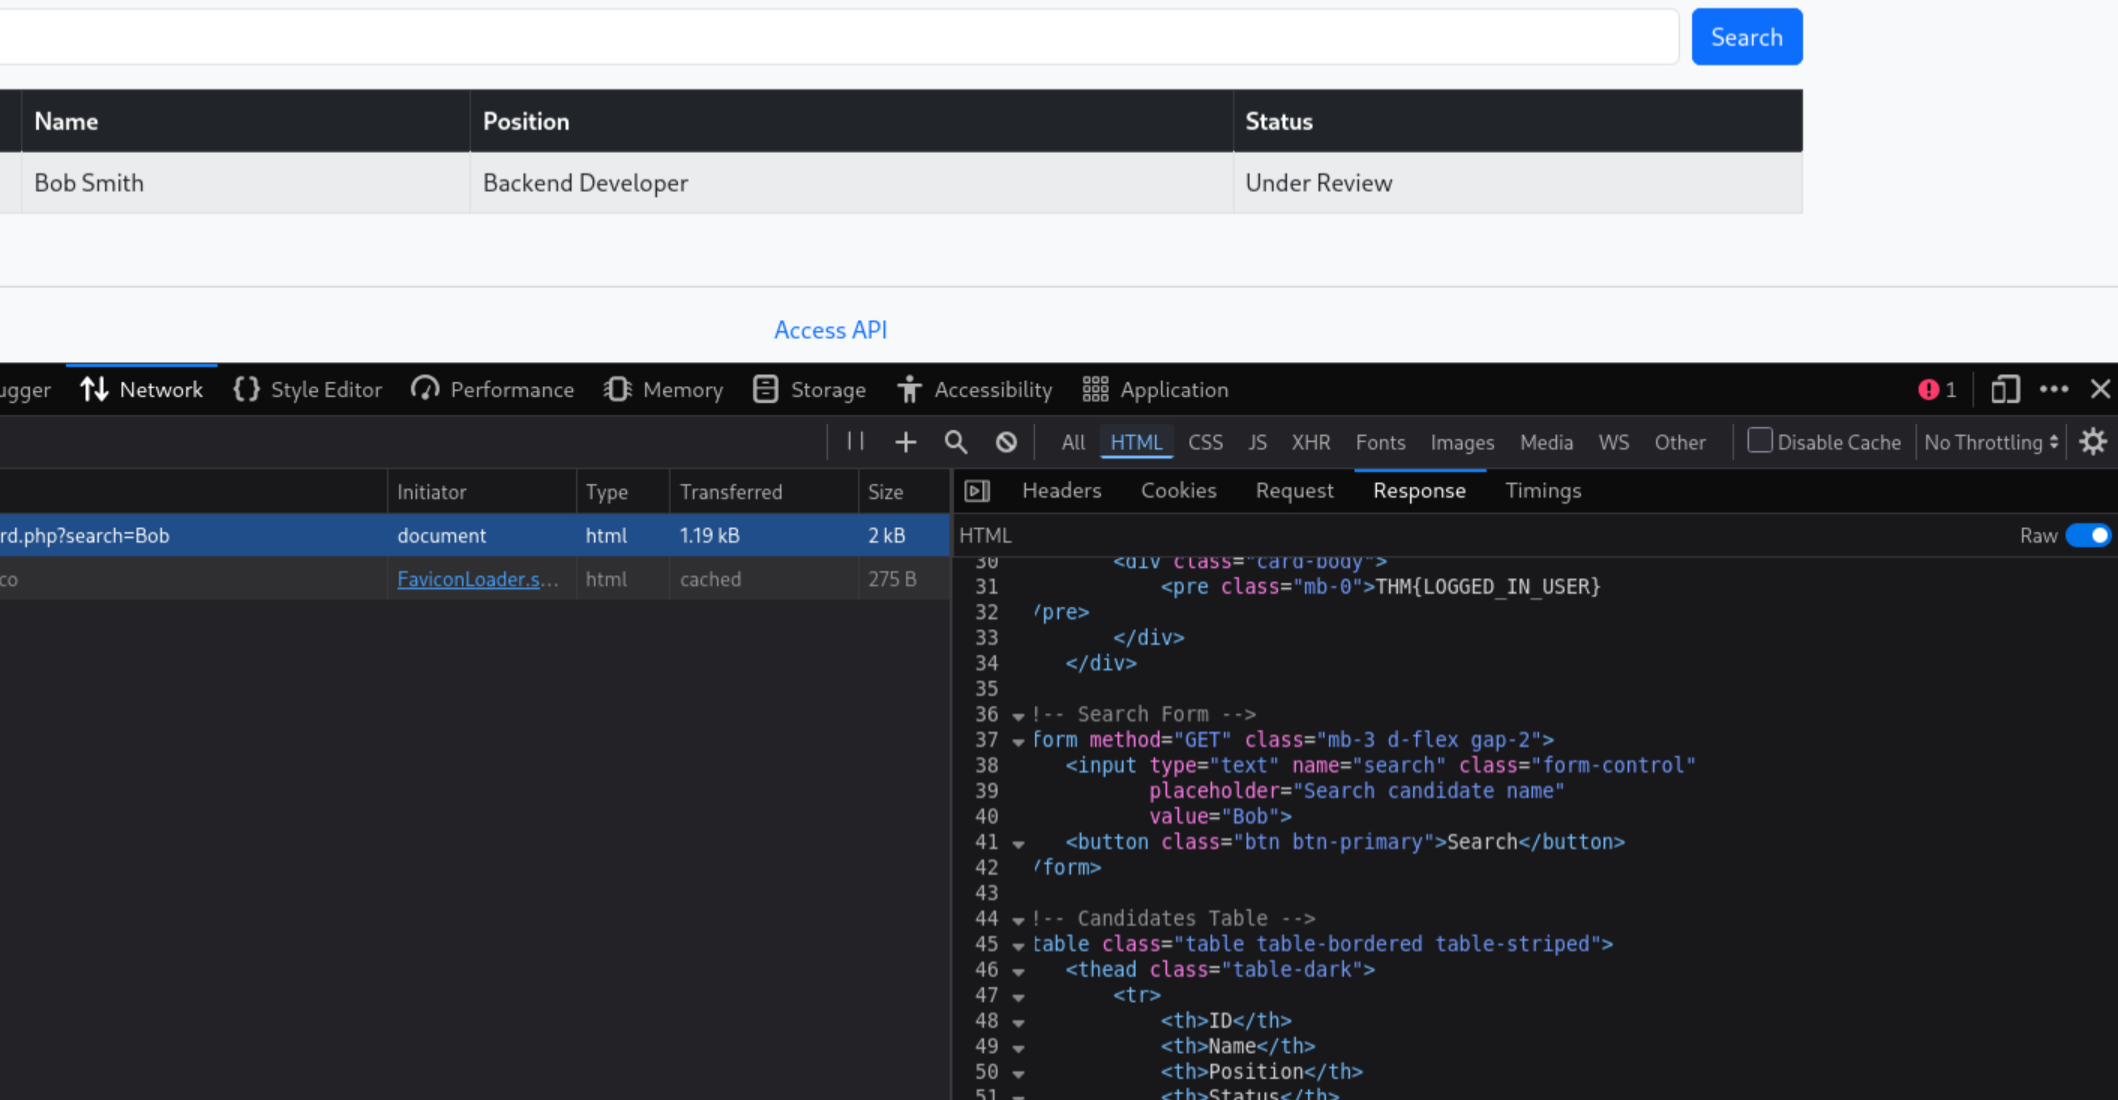Filter requests by All
The width and height of the screenshot is (2118, 1100).
1073,442
